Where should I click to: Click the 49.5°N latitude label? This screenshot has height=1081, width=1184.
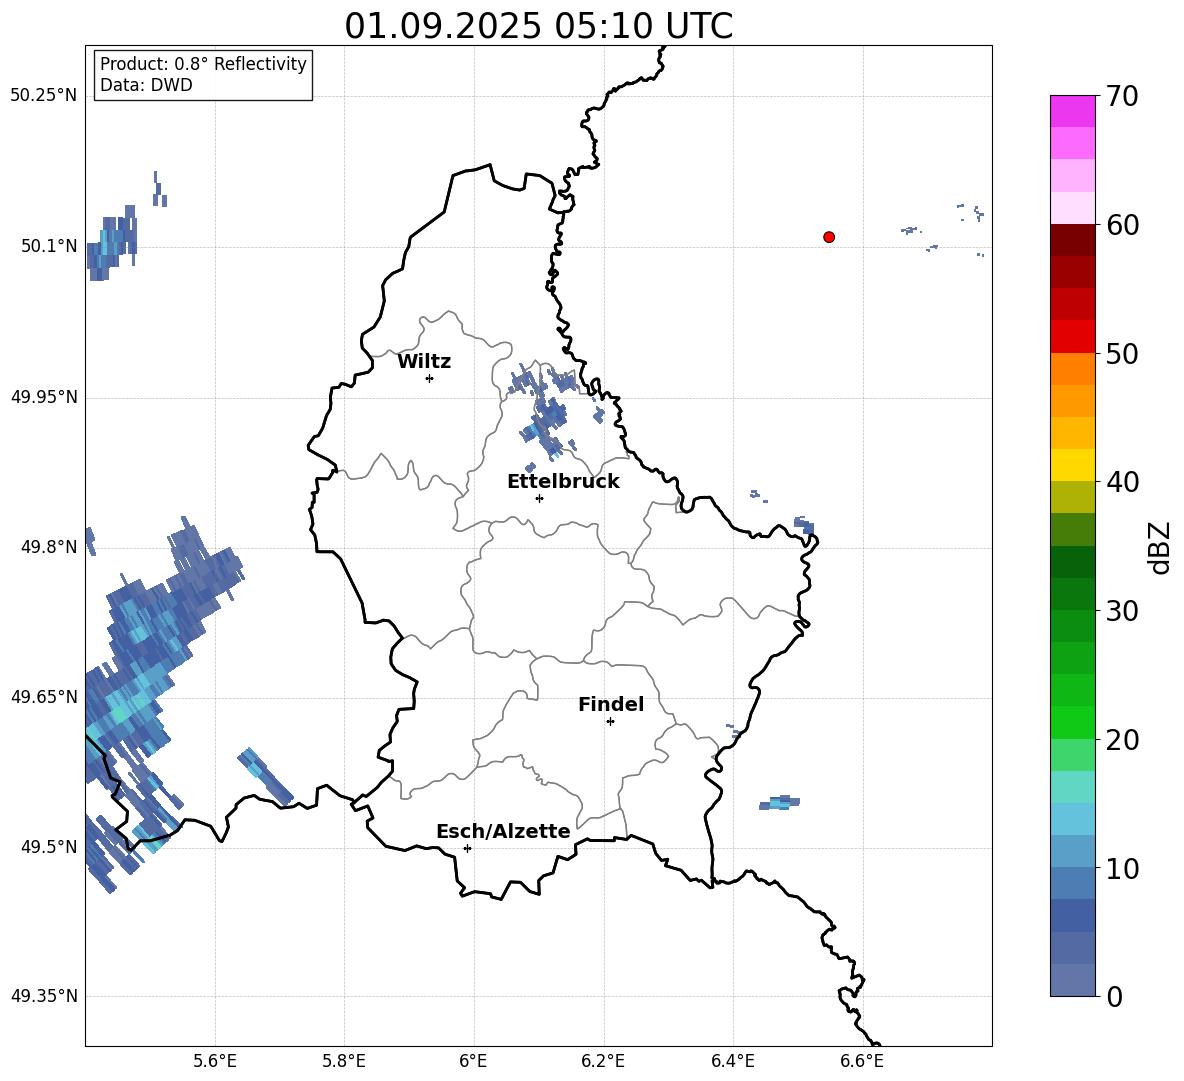tap(49, 847)
